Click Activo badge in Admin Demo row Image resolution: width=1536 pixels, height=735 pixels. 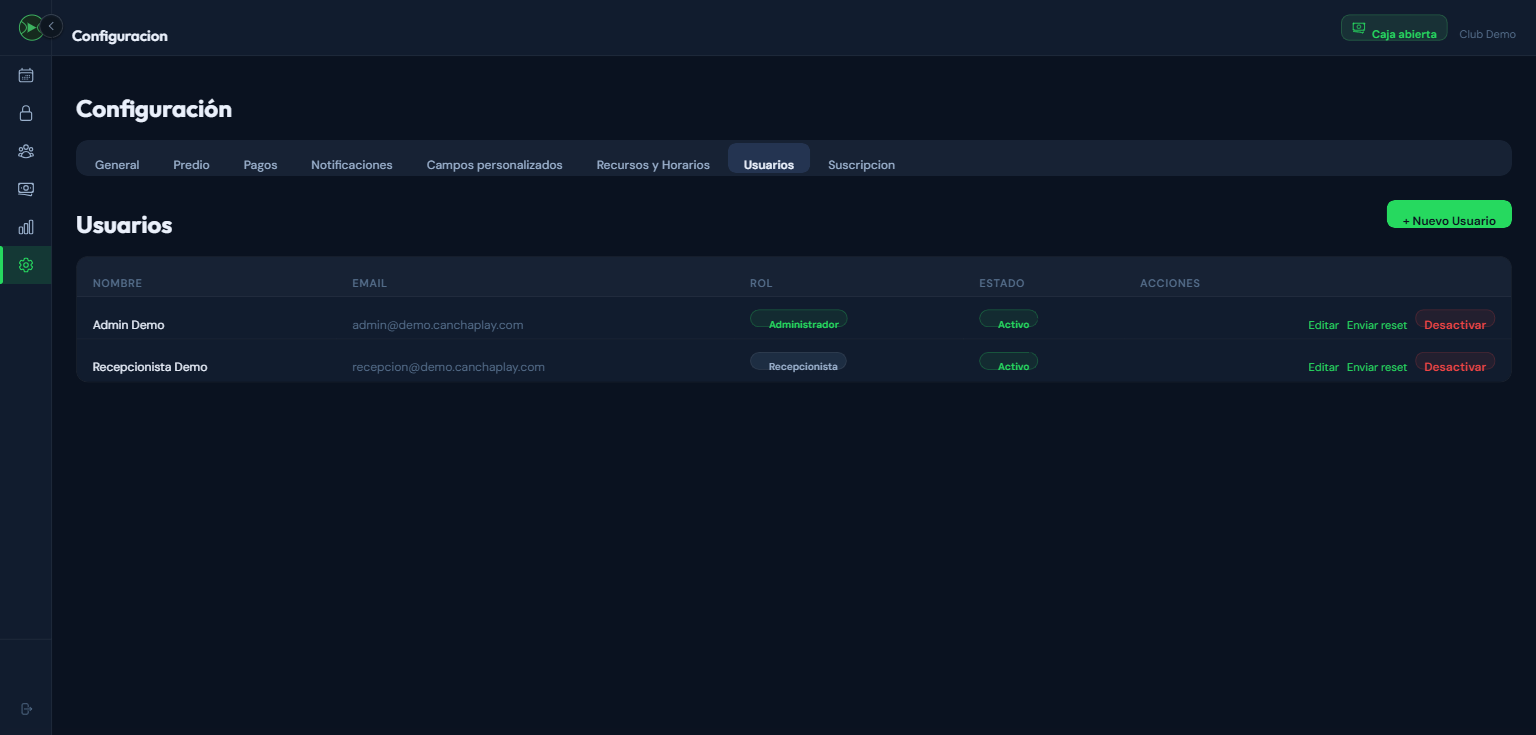click(x=1009, y=319)
